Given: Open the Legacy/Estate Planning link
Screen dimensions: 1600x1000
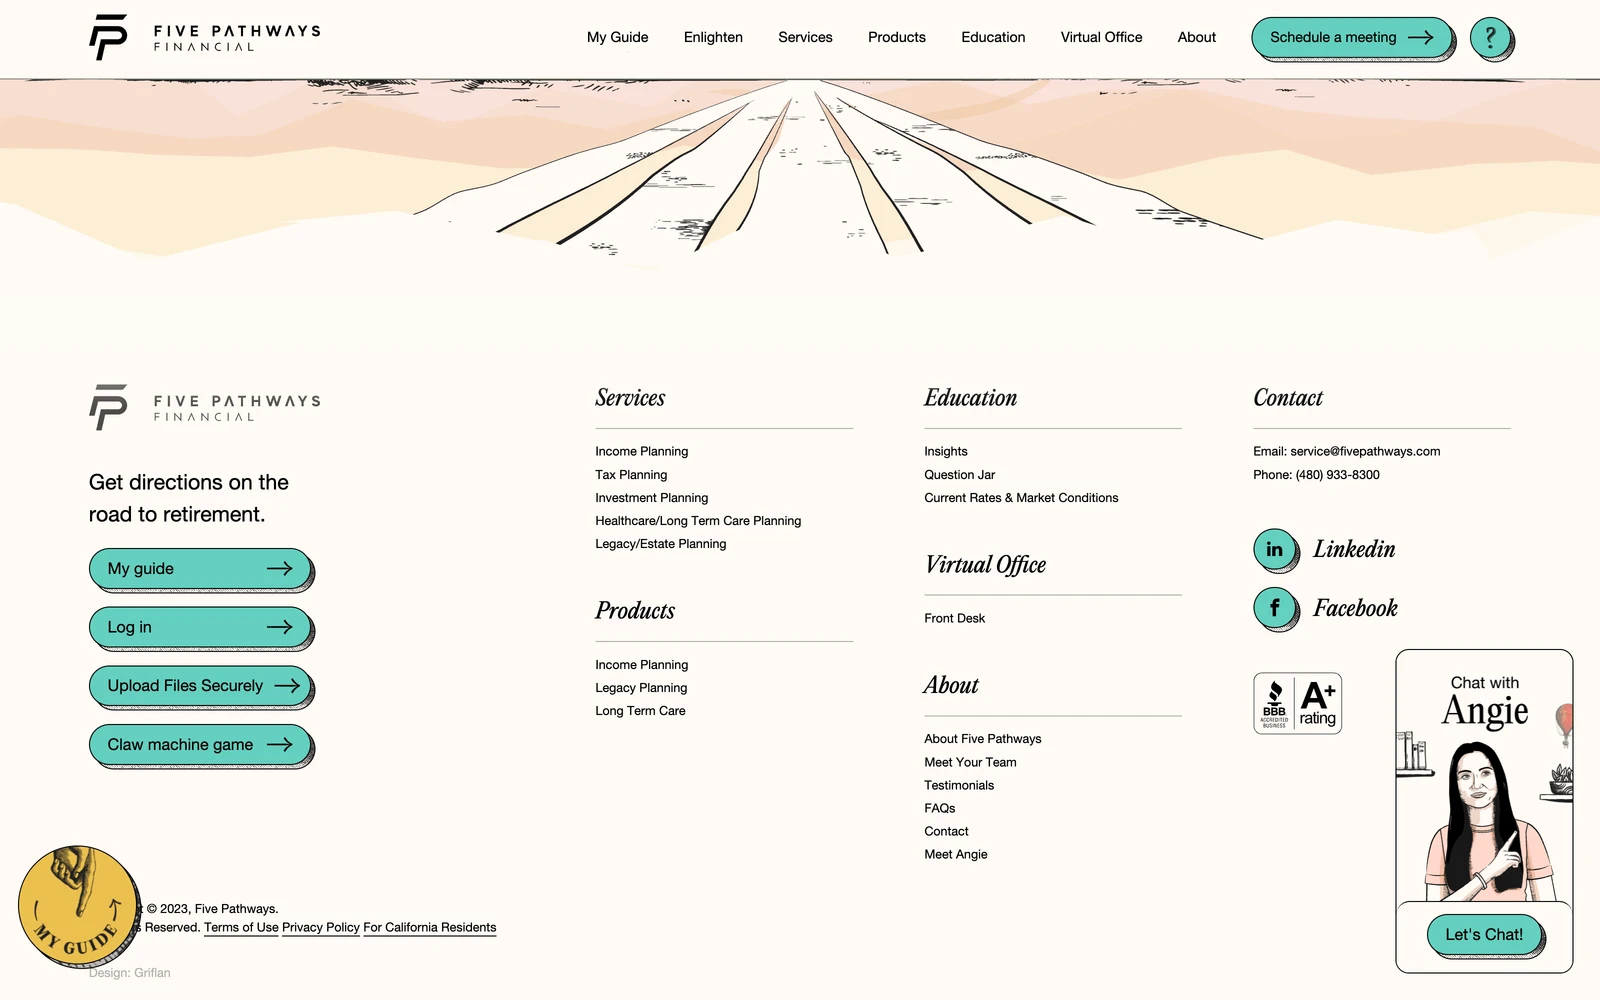Looking at the screenshot, I should [660, 544].
